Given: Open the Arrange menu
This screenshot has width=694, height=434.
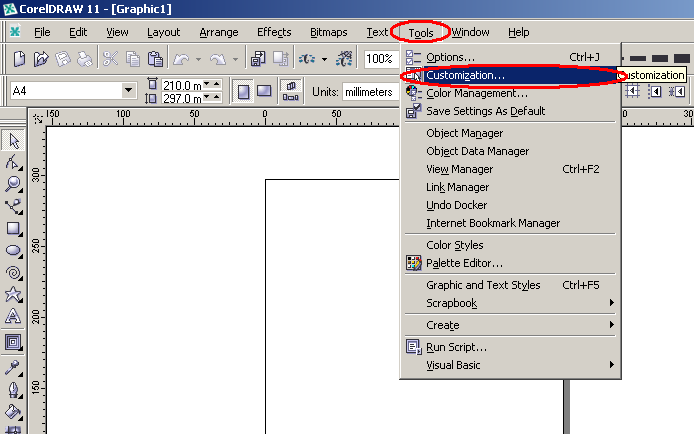Looking at the screenshot, I should click(219, 32).
